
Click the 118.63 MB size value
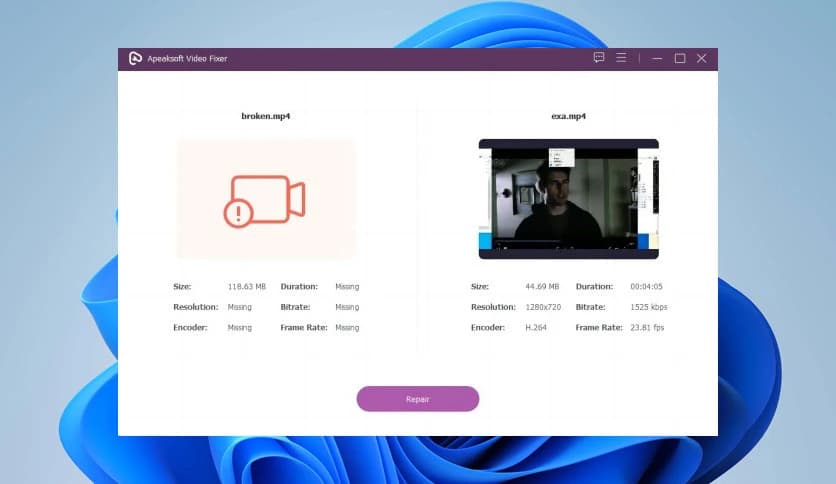pyautogui.click(x=246, y=287)
